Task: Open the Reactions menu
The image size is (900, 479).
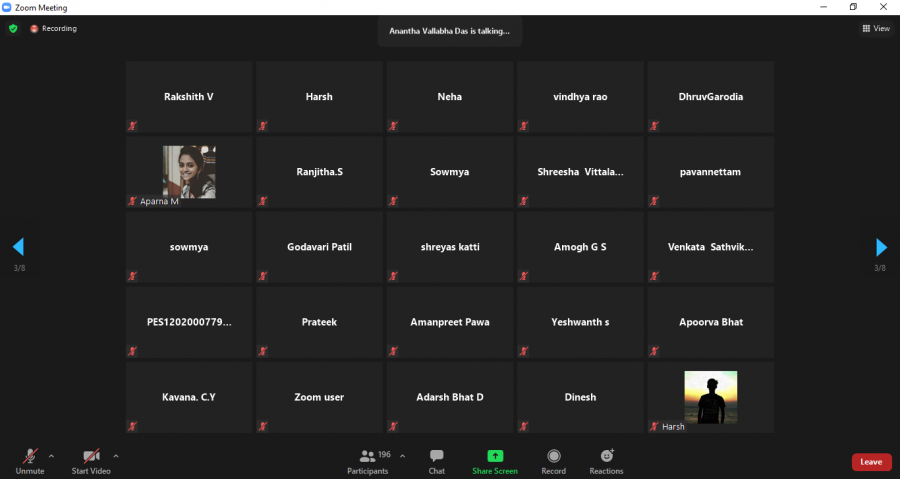Action: click(606, 457)
